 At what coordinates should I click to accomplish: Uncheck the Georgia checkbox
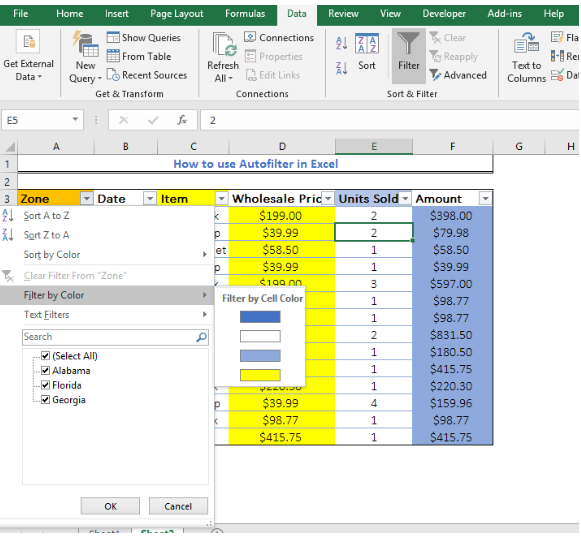click(x=46, y=400)
